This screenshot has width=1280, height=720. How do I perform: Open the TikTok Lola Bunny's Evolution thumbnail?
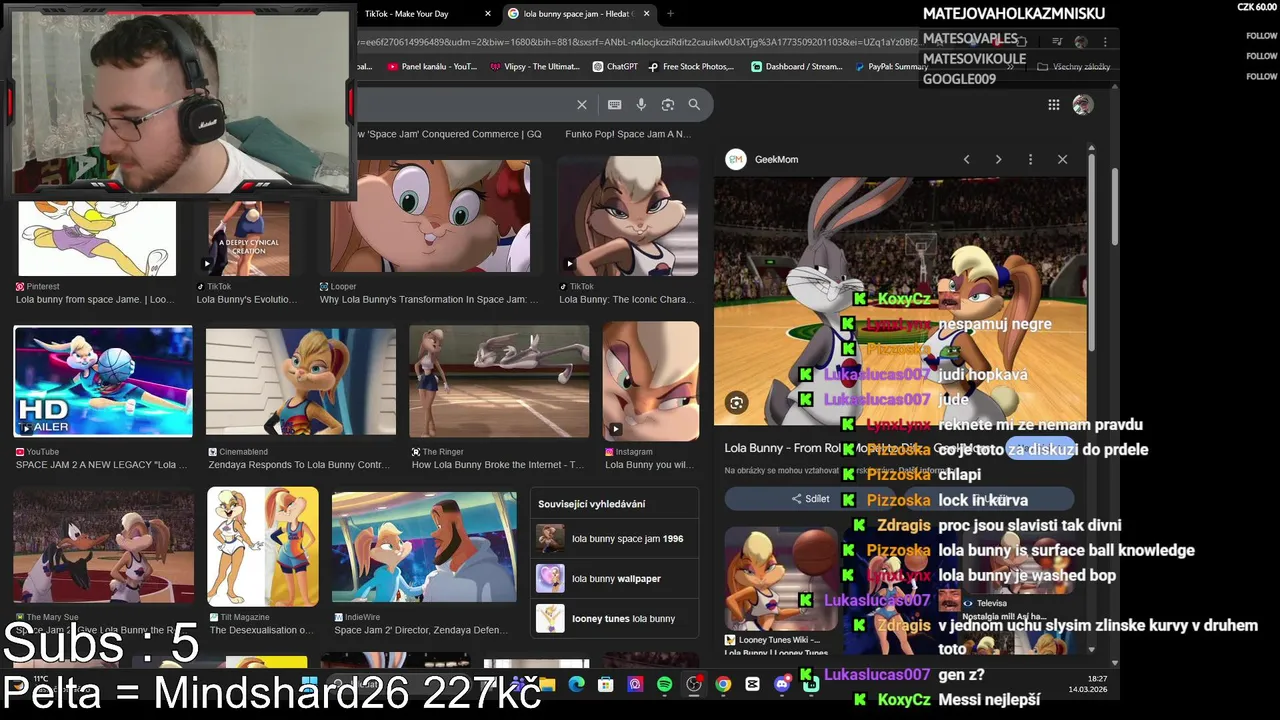[x=249, y=238]
